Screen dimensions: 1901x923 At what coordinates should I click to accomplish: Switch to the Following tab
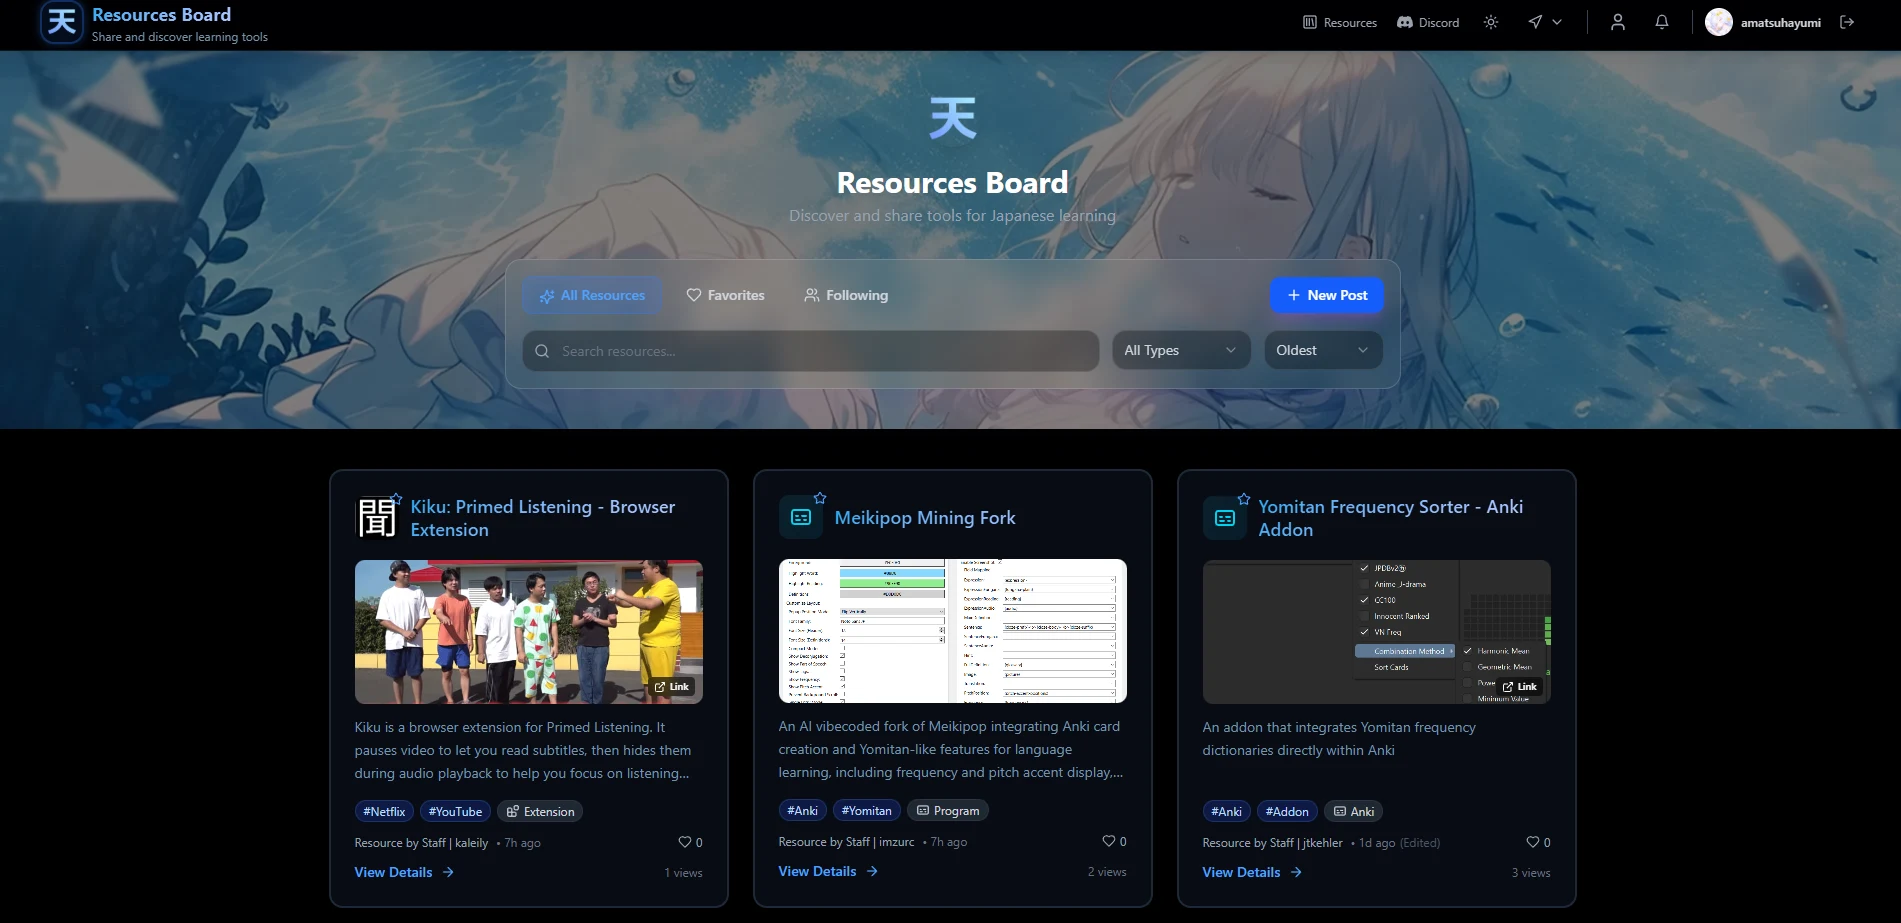846,295
